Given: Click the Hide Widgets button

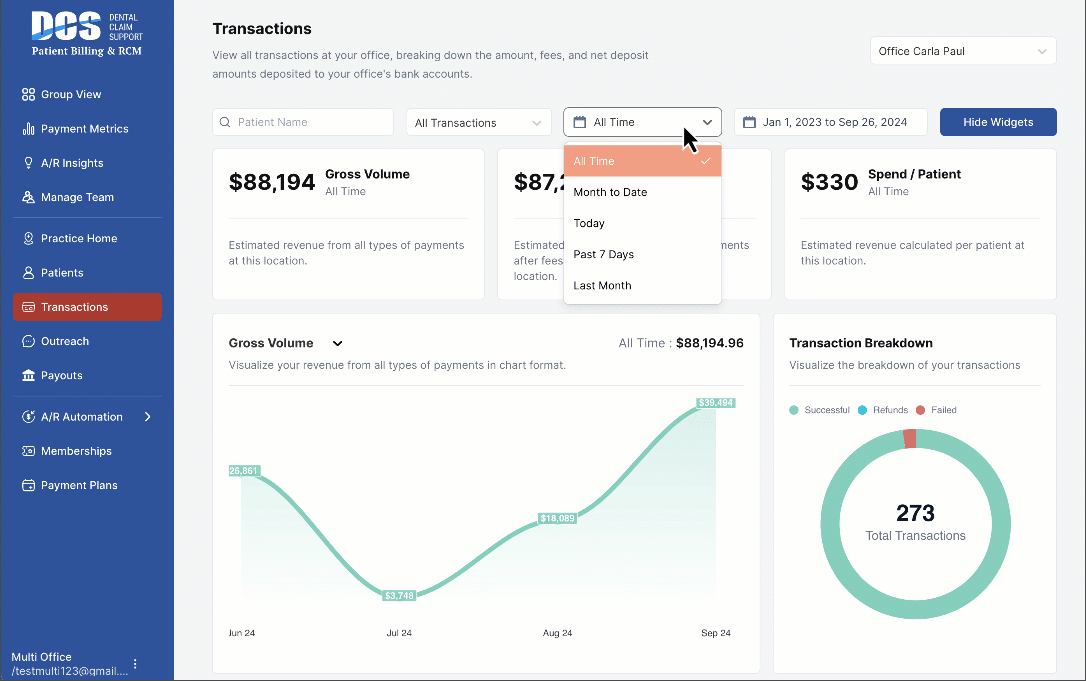Looking at the screenshot, I should click(x=997, y=122).
